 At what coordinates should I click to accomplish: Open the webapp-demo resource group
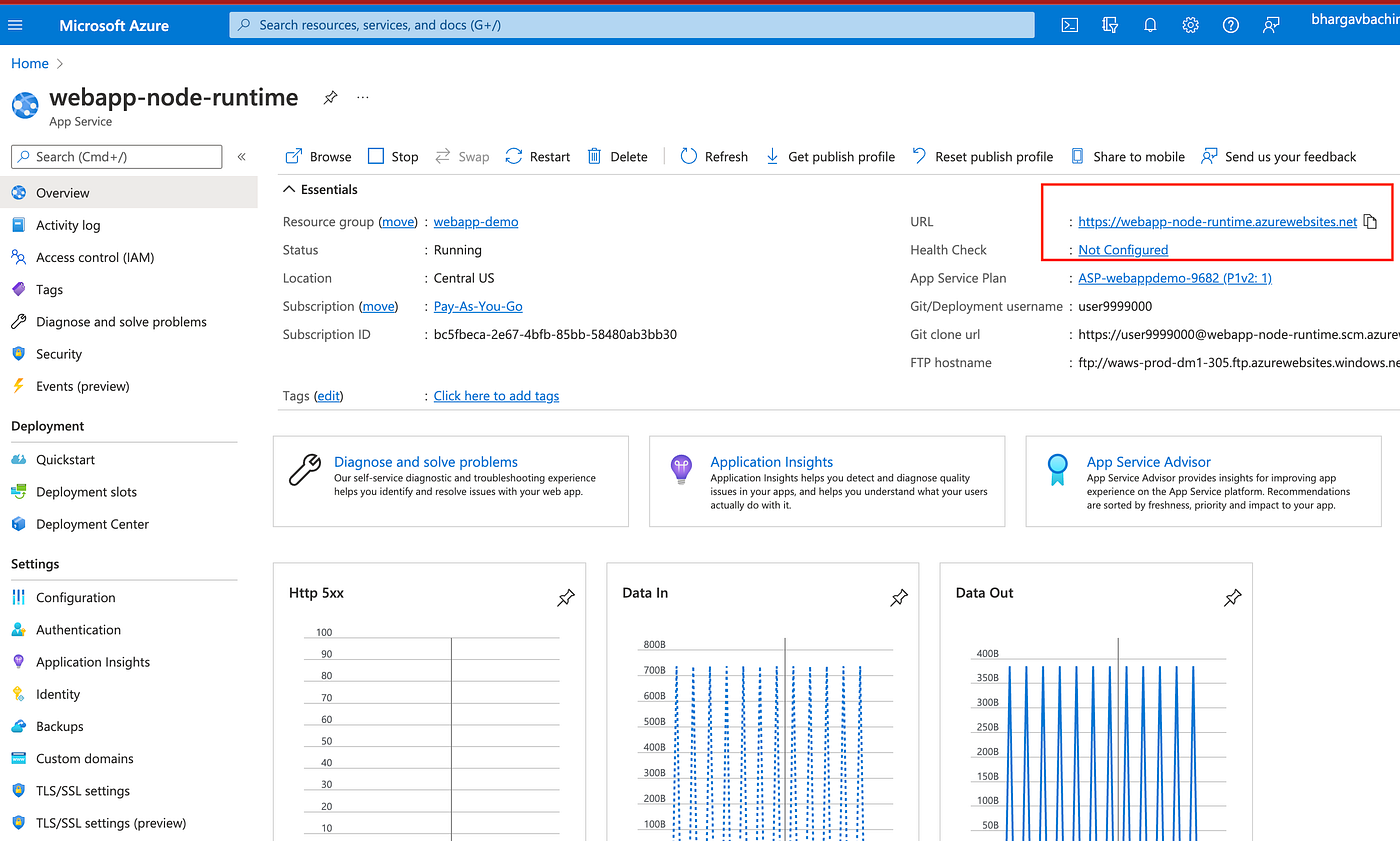click(475, 221)
